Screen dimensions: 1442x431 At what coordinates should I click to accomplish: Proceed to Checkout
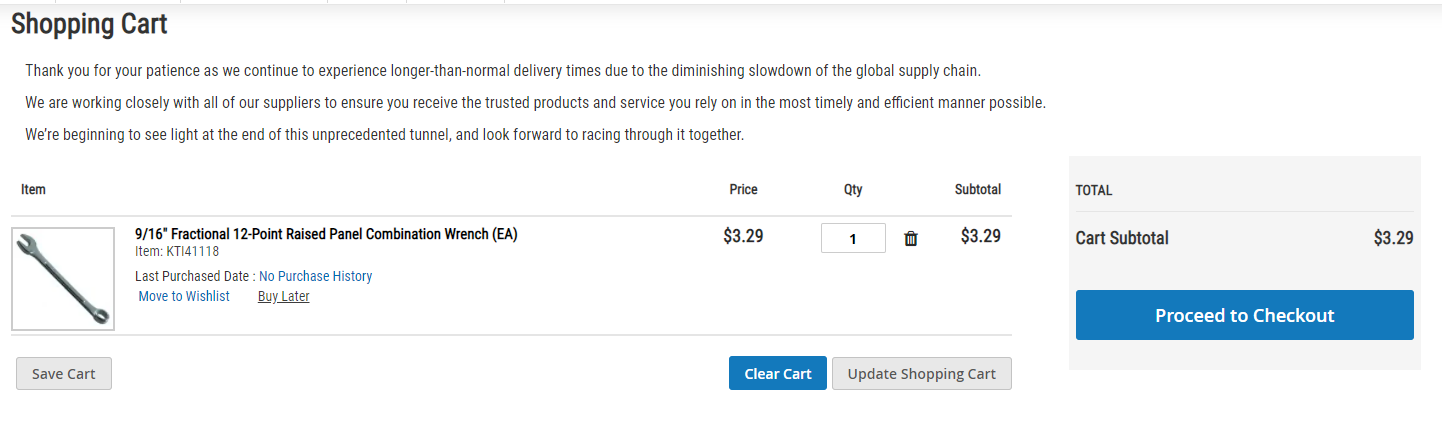click(x=1244, y=315)
